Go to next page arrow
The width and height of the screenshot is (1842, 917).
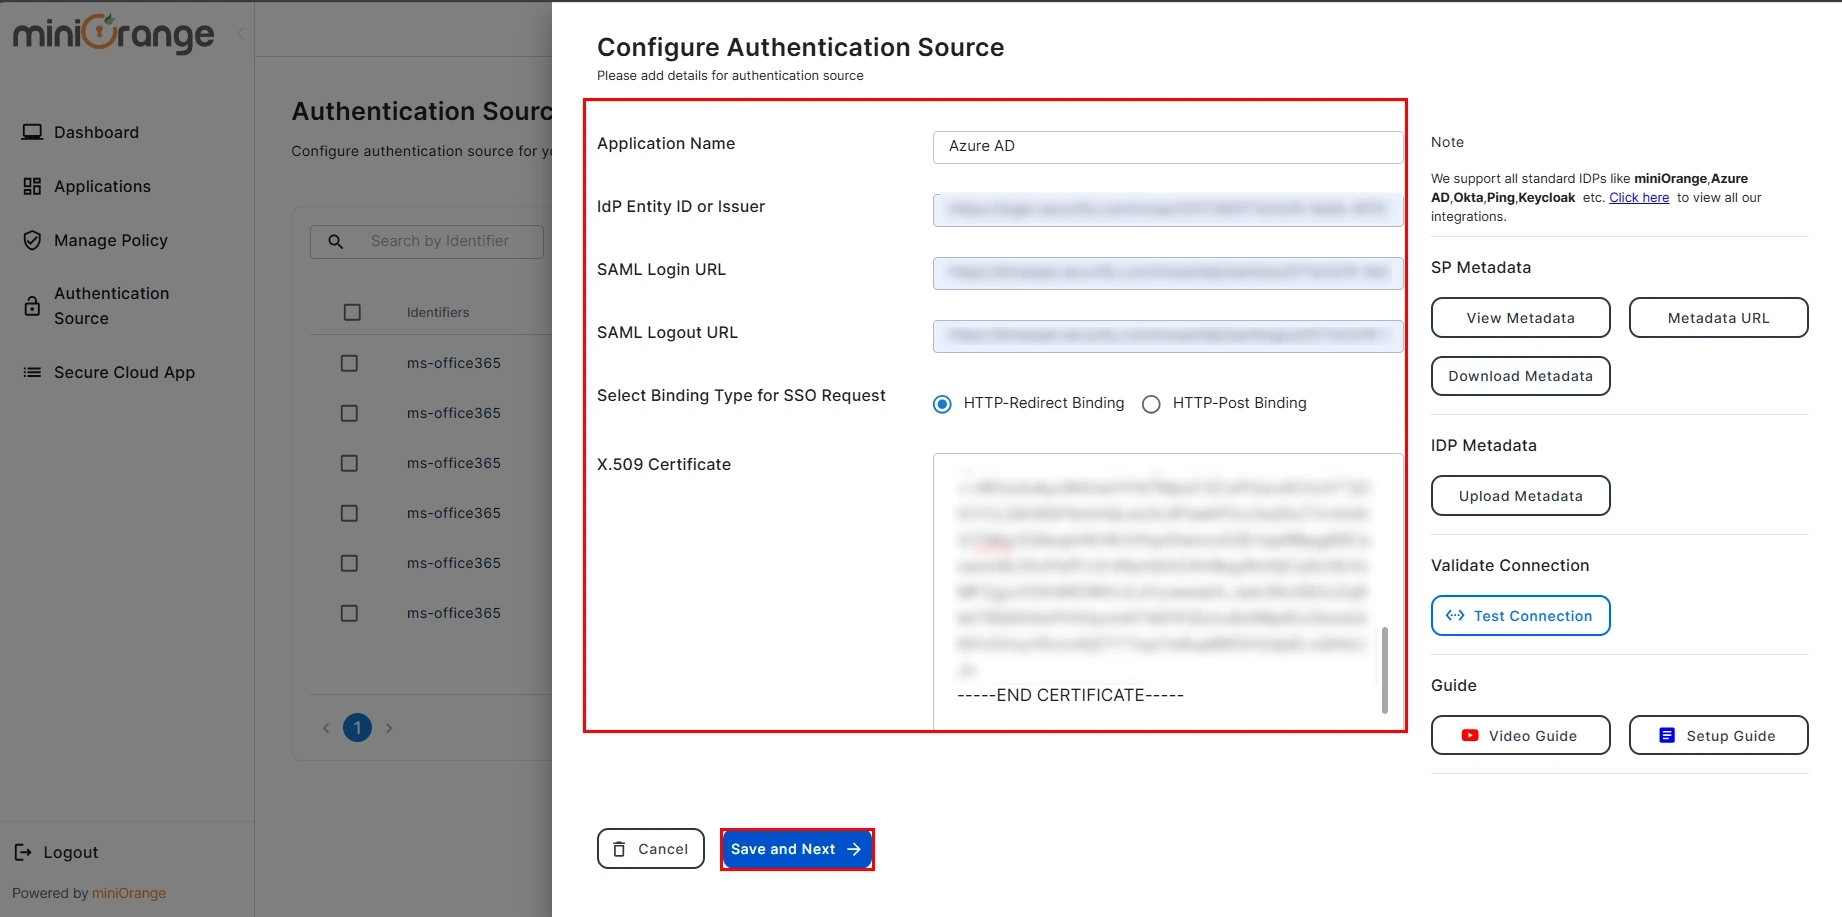click(x=389, y=728)
